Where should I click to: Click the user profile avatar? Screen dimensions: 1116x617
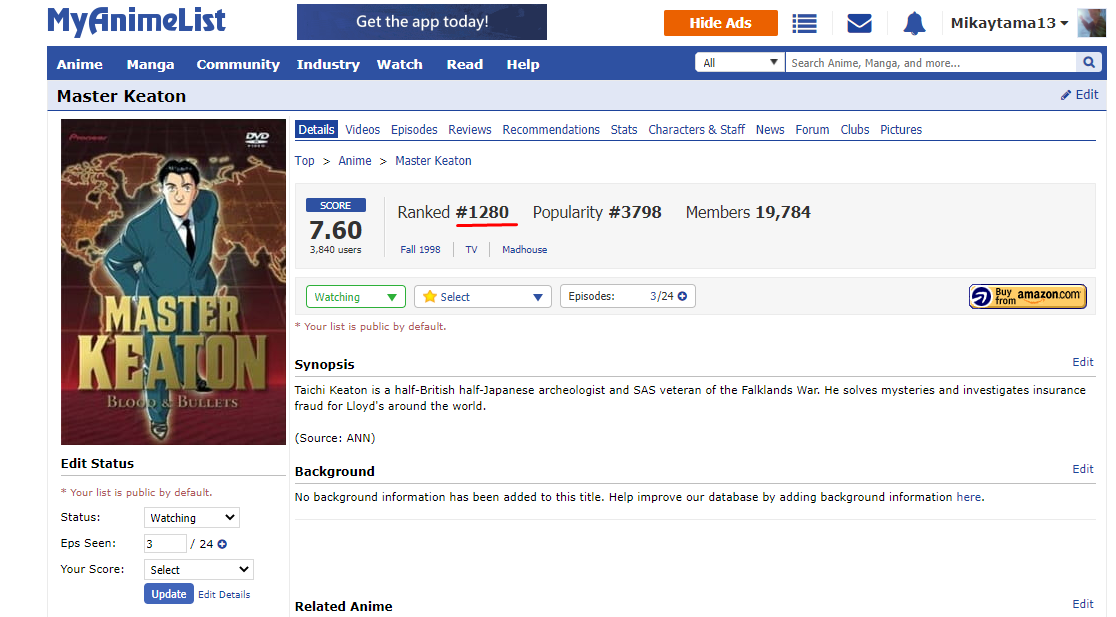tap(1091, 23)
